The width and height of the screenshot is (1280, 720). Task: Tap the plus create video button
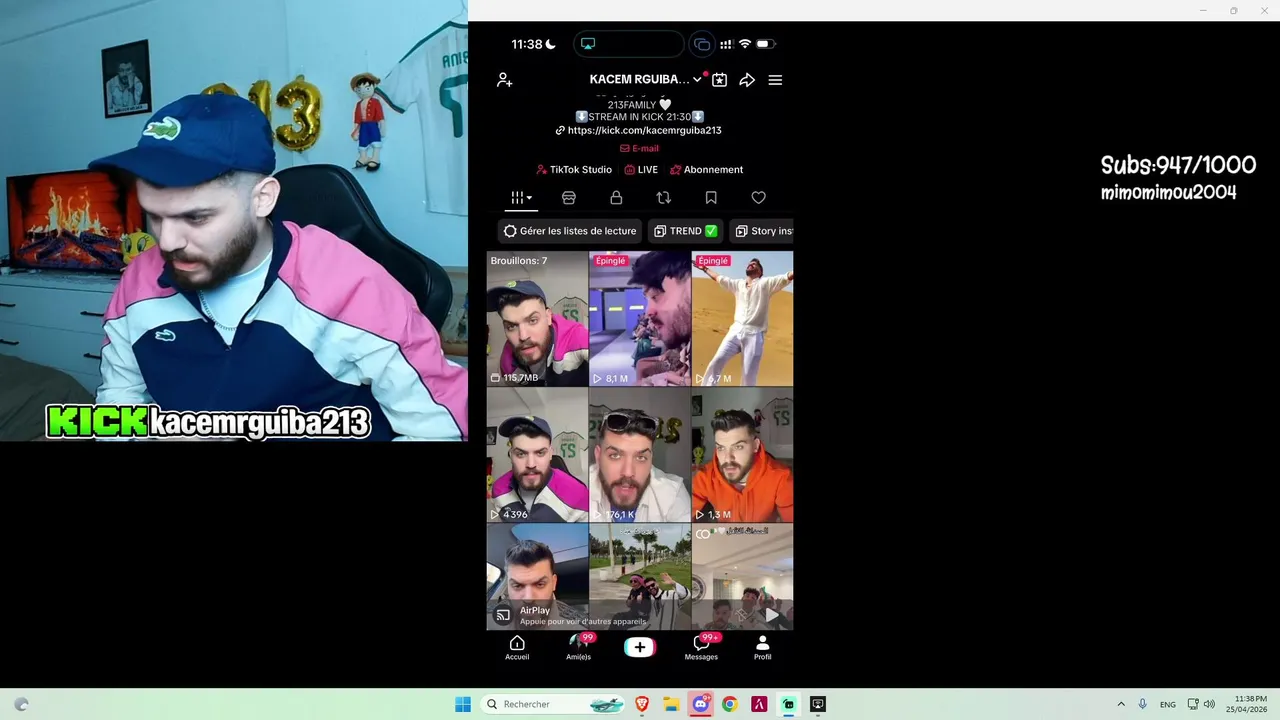click(x=640, y=647)
